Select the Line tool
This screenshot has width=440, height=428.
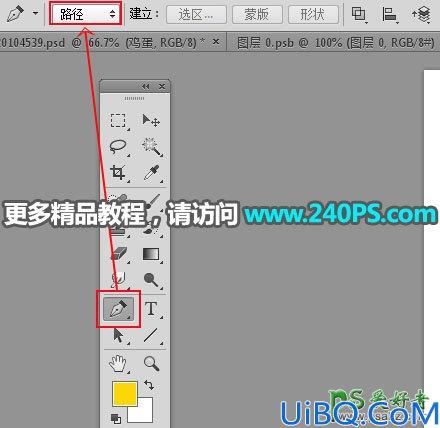tap(151, 335)
